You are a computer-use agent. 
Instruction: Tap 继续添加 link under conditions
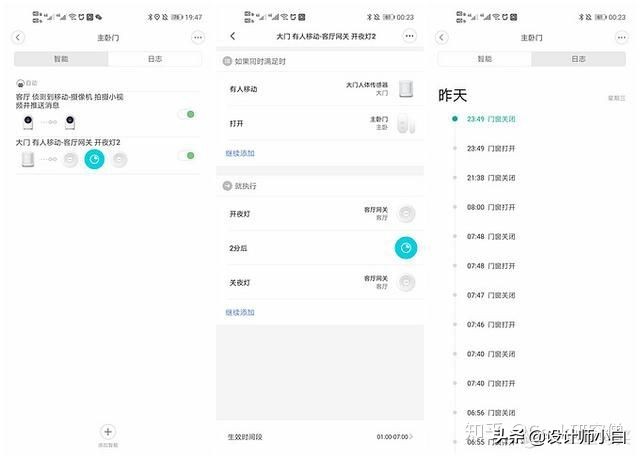[x=240, y=153]
